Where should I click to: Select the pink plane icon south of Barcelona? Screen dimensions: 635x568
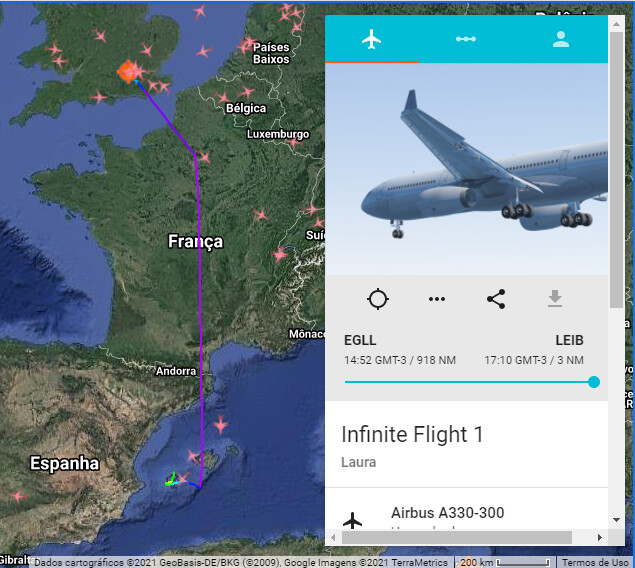[221, 425]
